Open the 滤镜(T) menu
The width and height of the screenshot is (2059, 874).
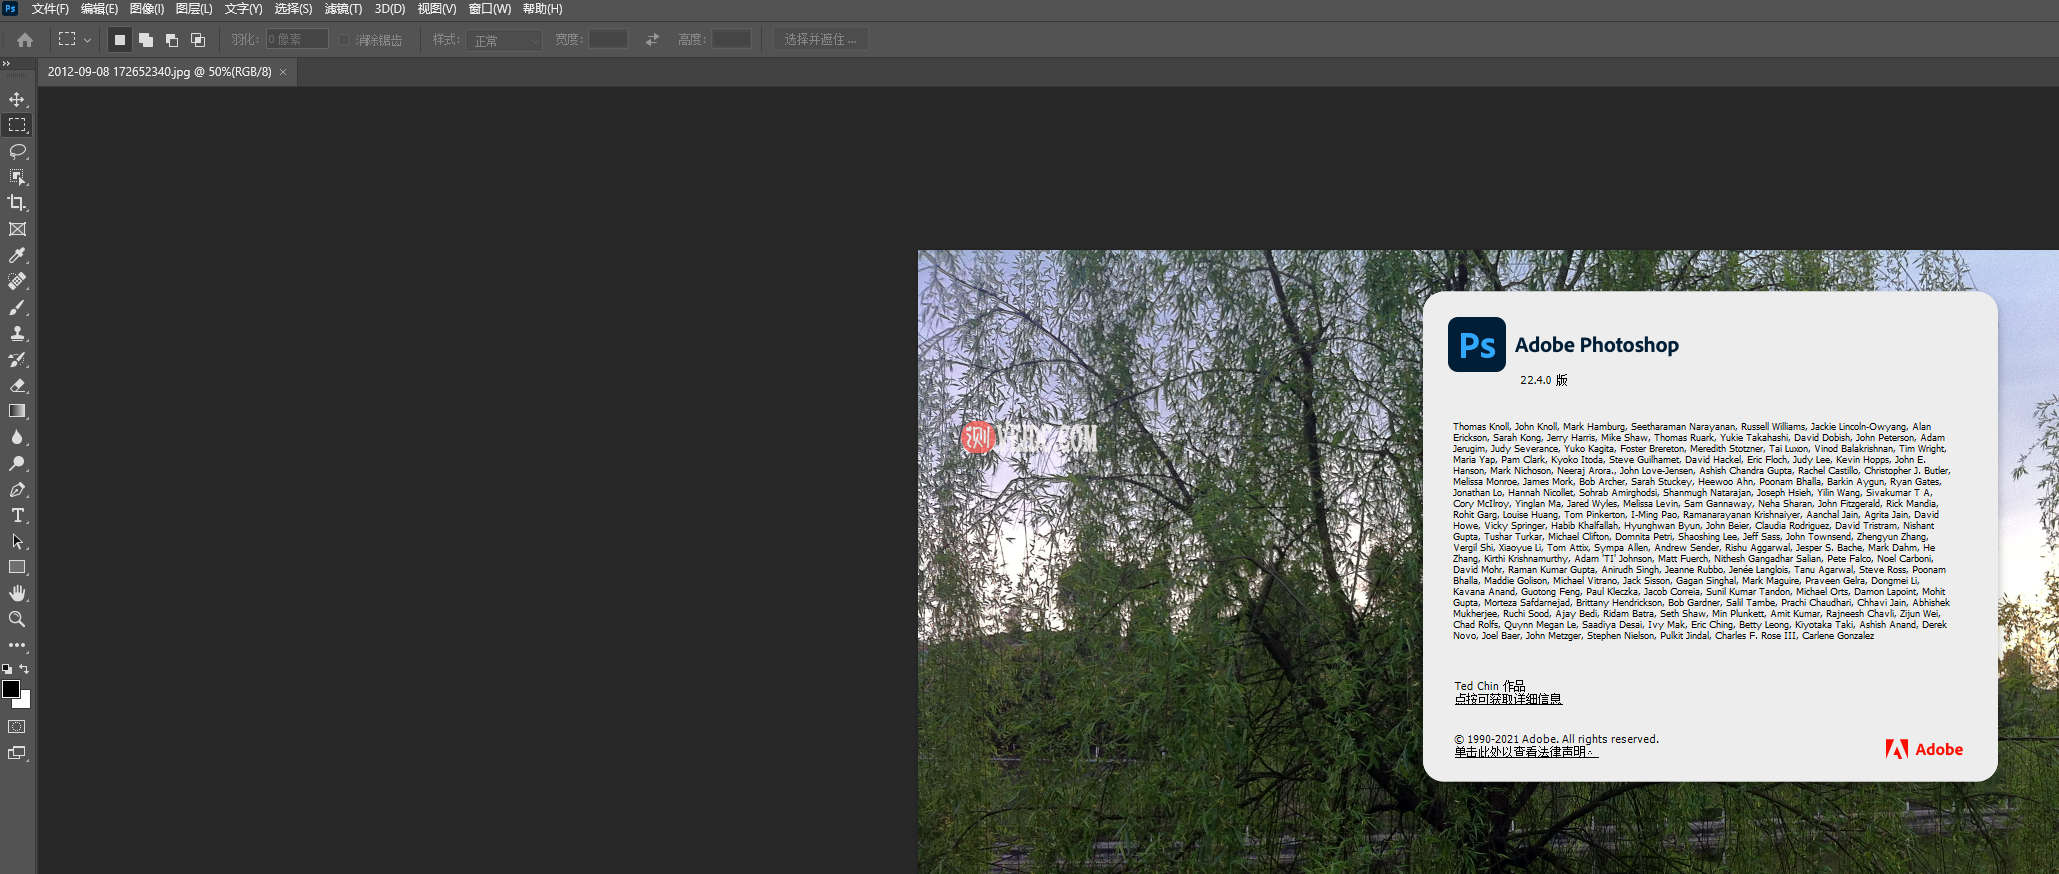pos(343,9)
